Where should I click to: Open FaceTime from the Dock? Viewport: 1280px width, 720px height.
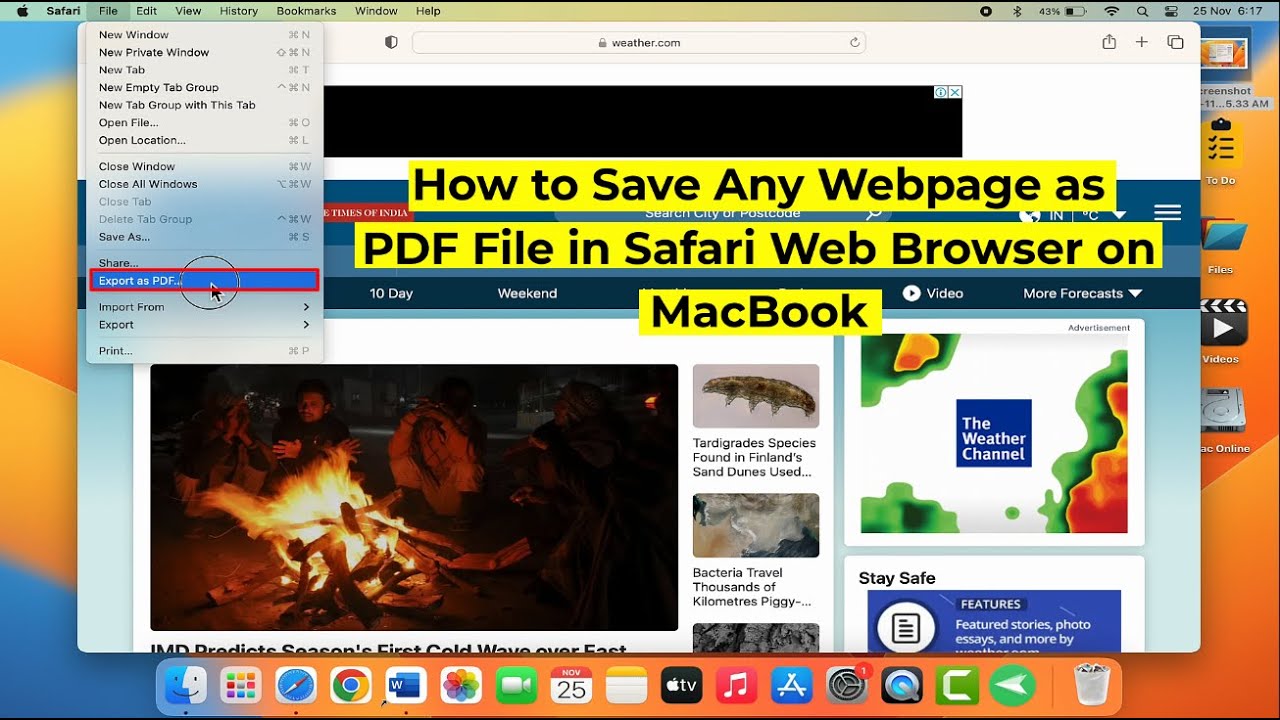tap(516, 686)
